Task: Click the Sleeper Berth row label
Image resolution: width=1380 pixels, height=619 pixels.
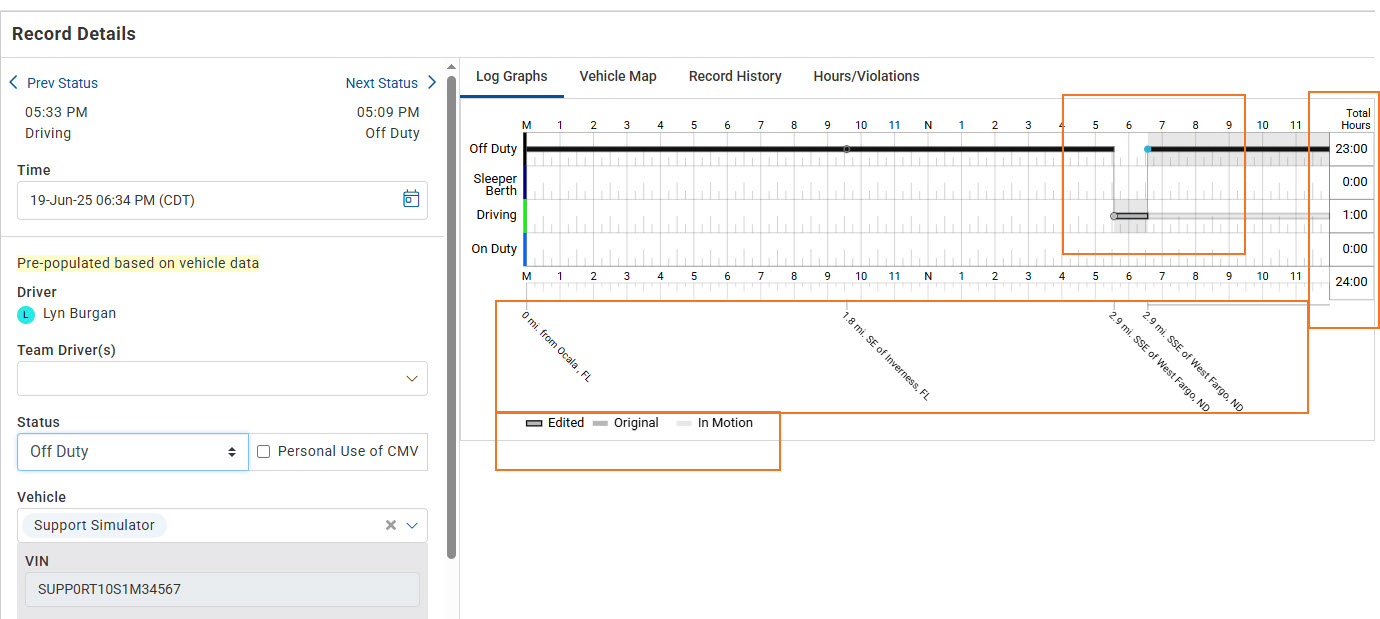Action: tap(495, 185)
